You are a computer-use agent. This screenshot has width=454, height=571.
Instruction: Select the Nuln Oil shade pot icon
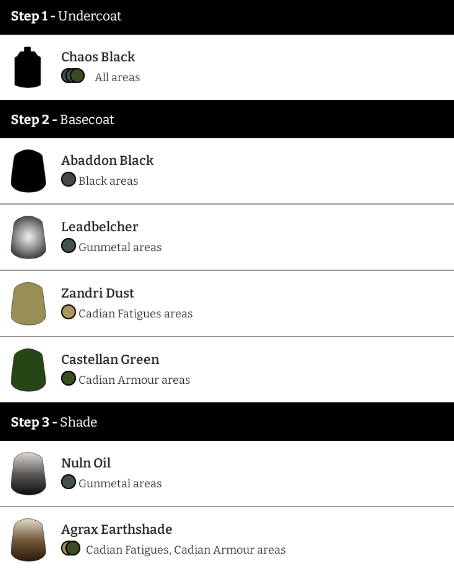tap(28, 473)
